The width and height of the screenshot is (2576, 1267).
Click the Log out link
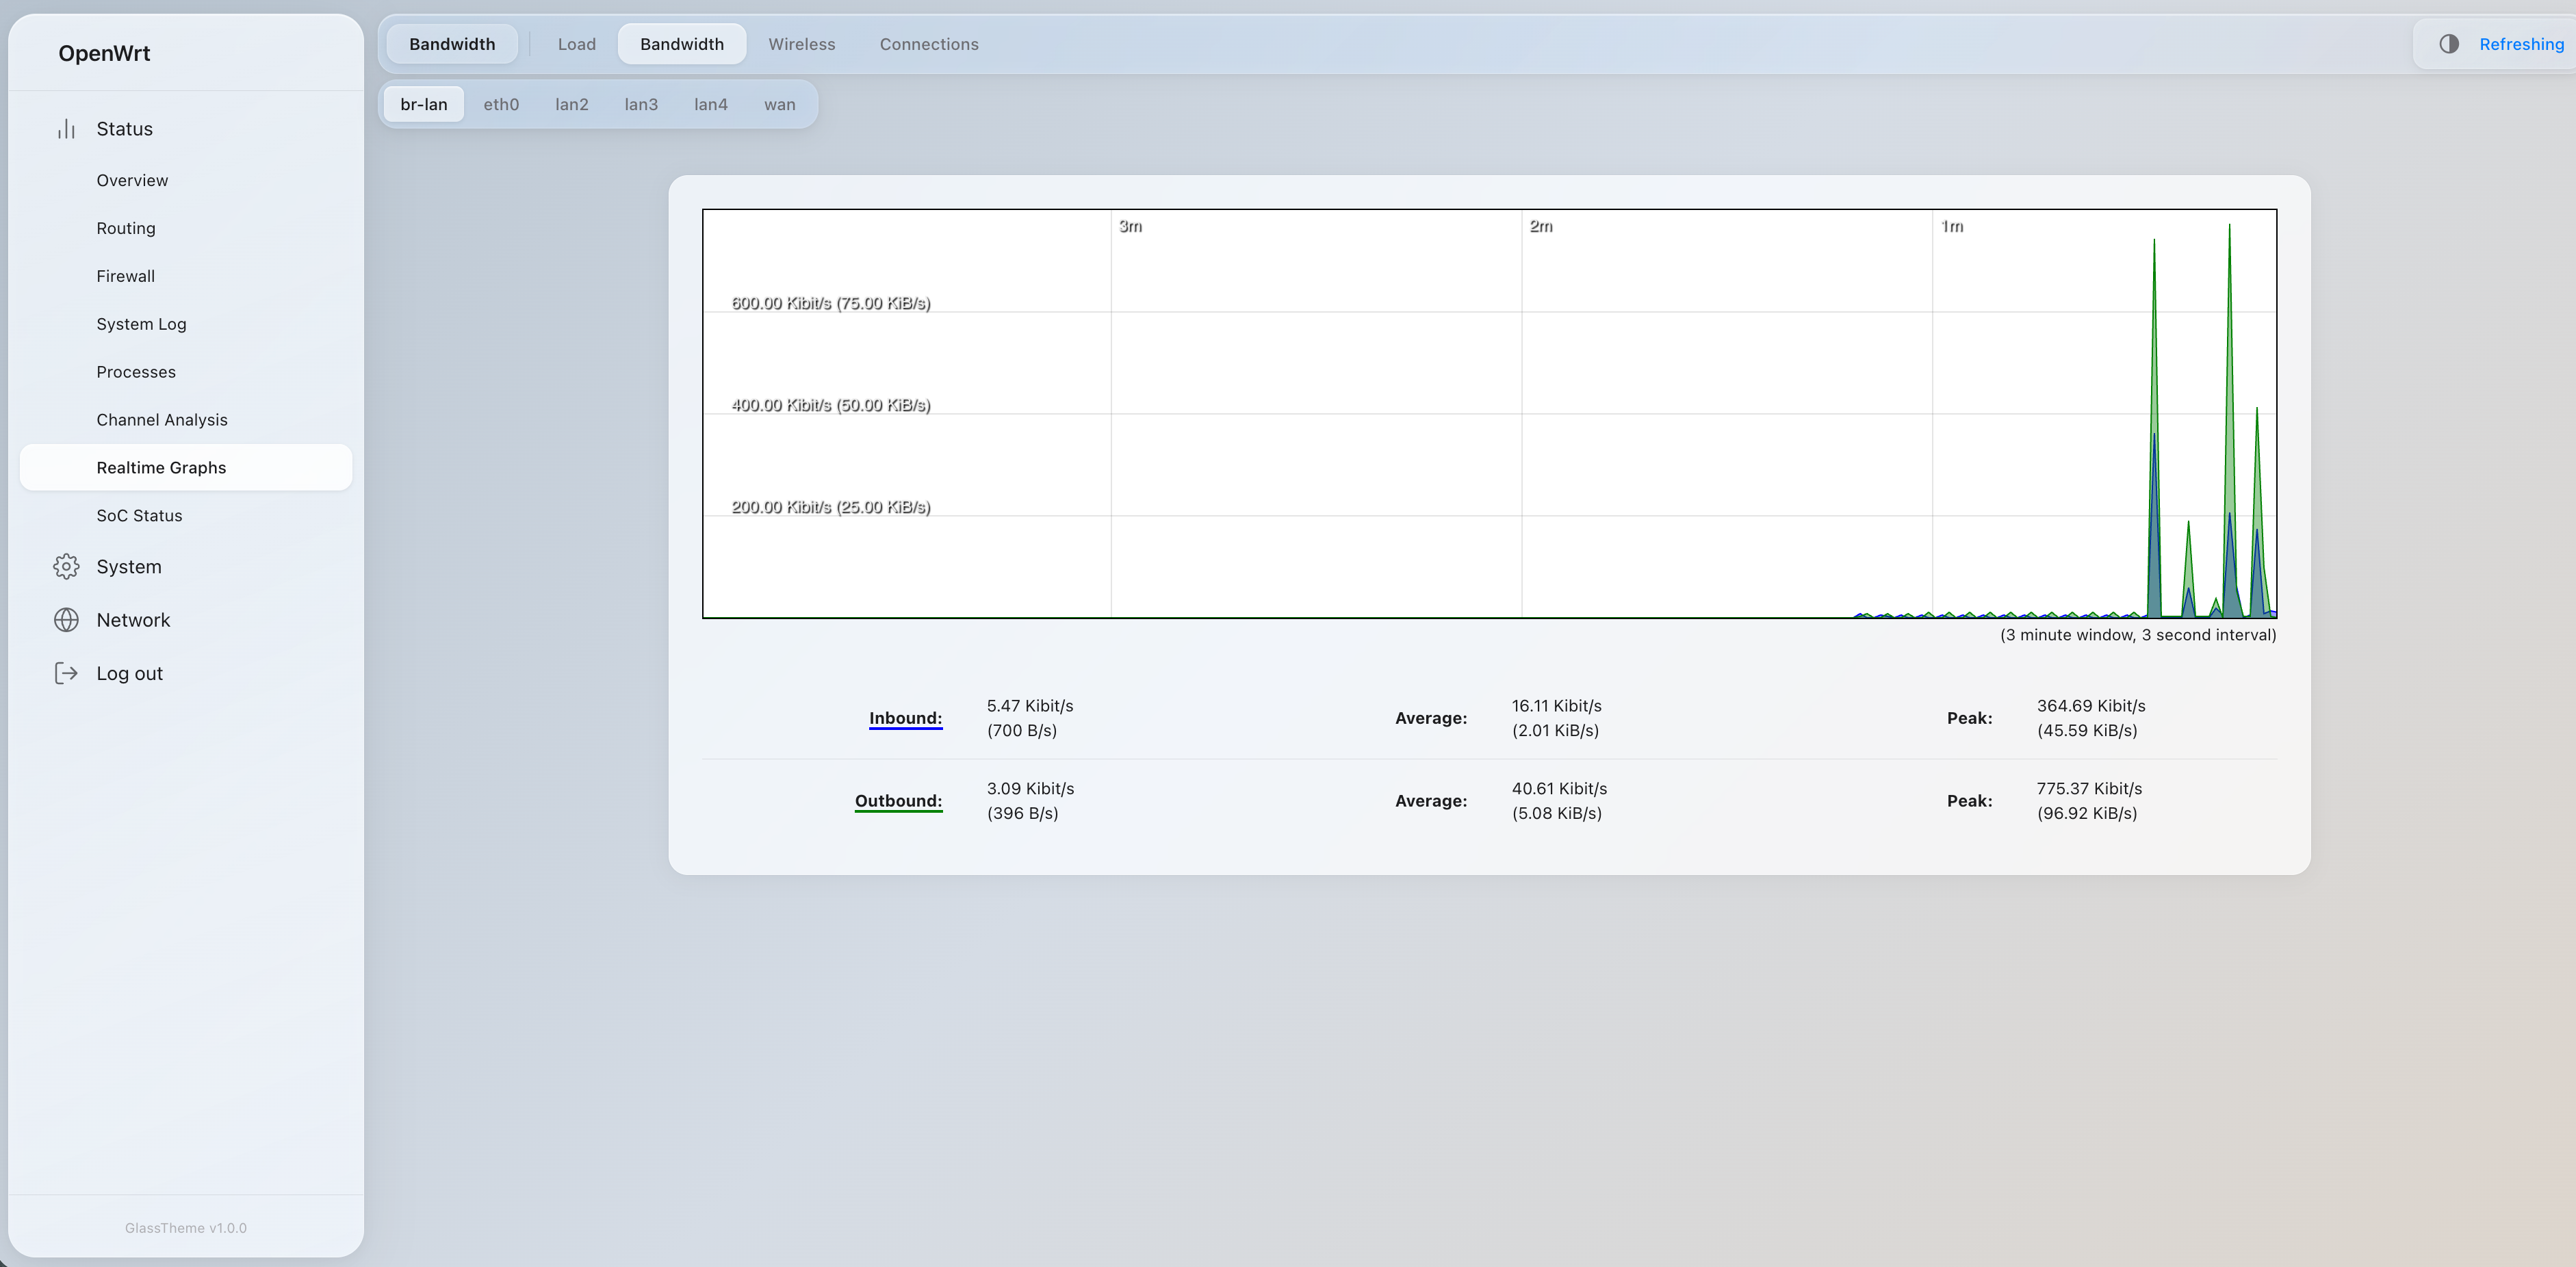click(130, 674)
